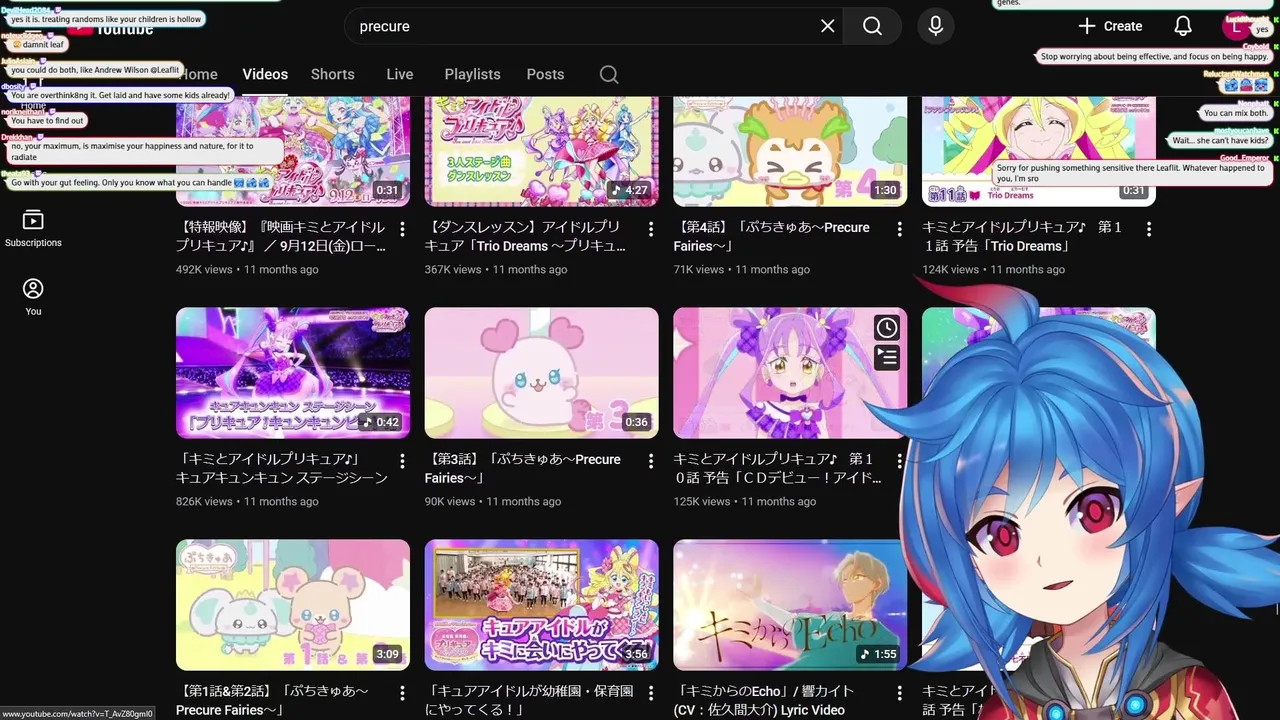
Task: Click the 367K views text
Action: coord(453,269)
